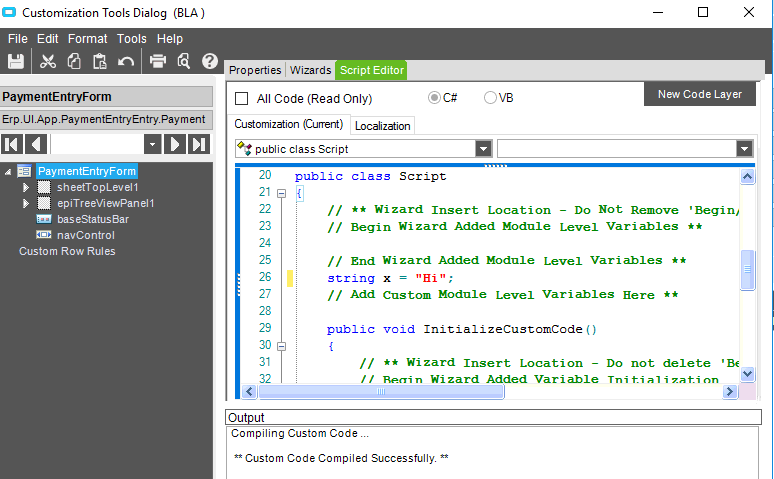Screen dimensions: 774x479
Task: Collapse the PaymentEntryForm tree root
Action: tap(8, 172)
